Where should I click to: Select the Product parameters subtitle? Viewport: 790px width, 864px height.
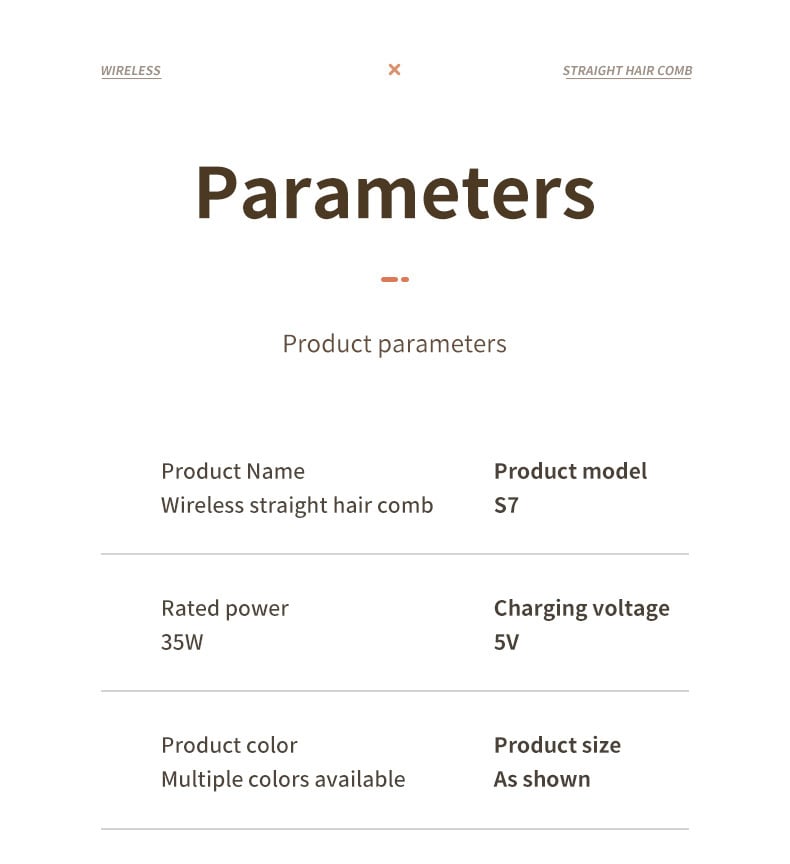point(394,344)
